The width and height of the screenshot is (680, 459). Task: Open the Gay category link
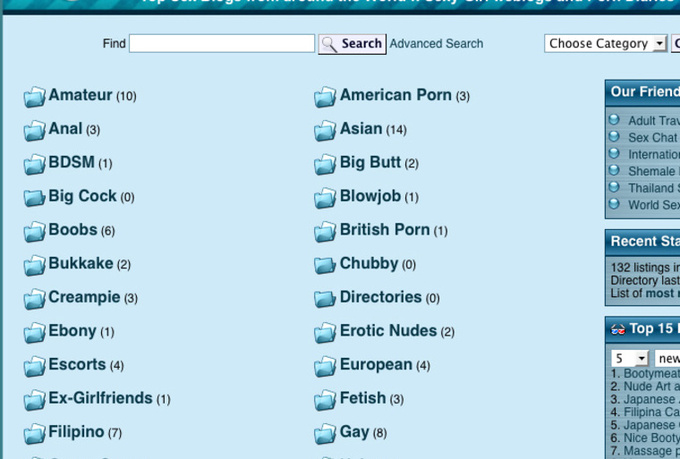click(354, 432)
